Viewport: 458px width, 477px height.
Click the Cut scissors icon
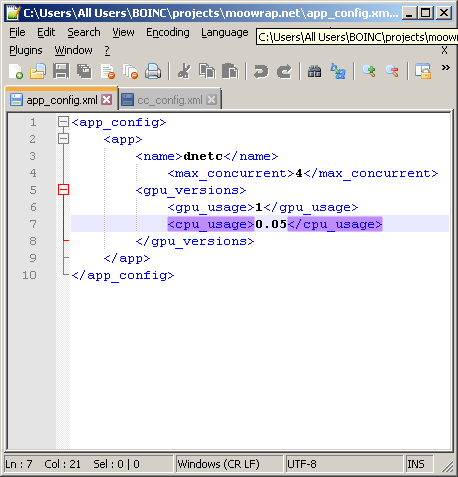point(184,71)
